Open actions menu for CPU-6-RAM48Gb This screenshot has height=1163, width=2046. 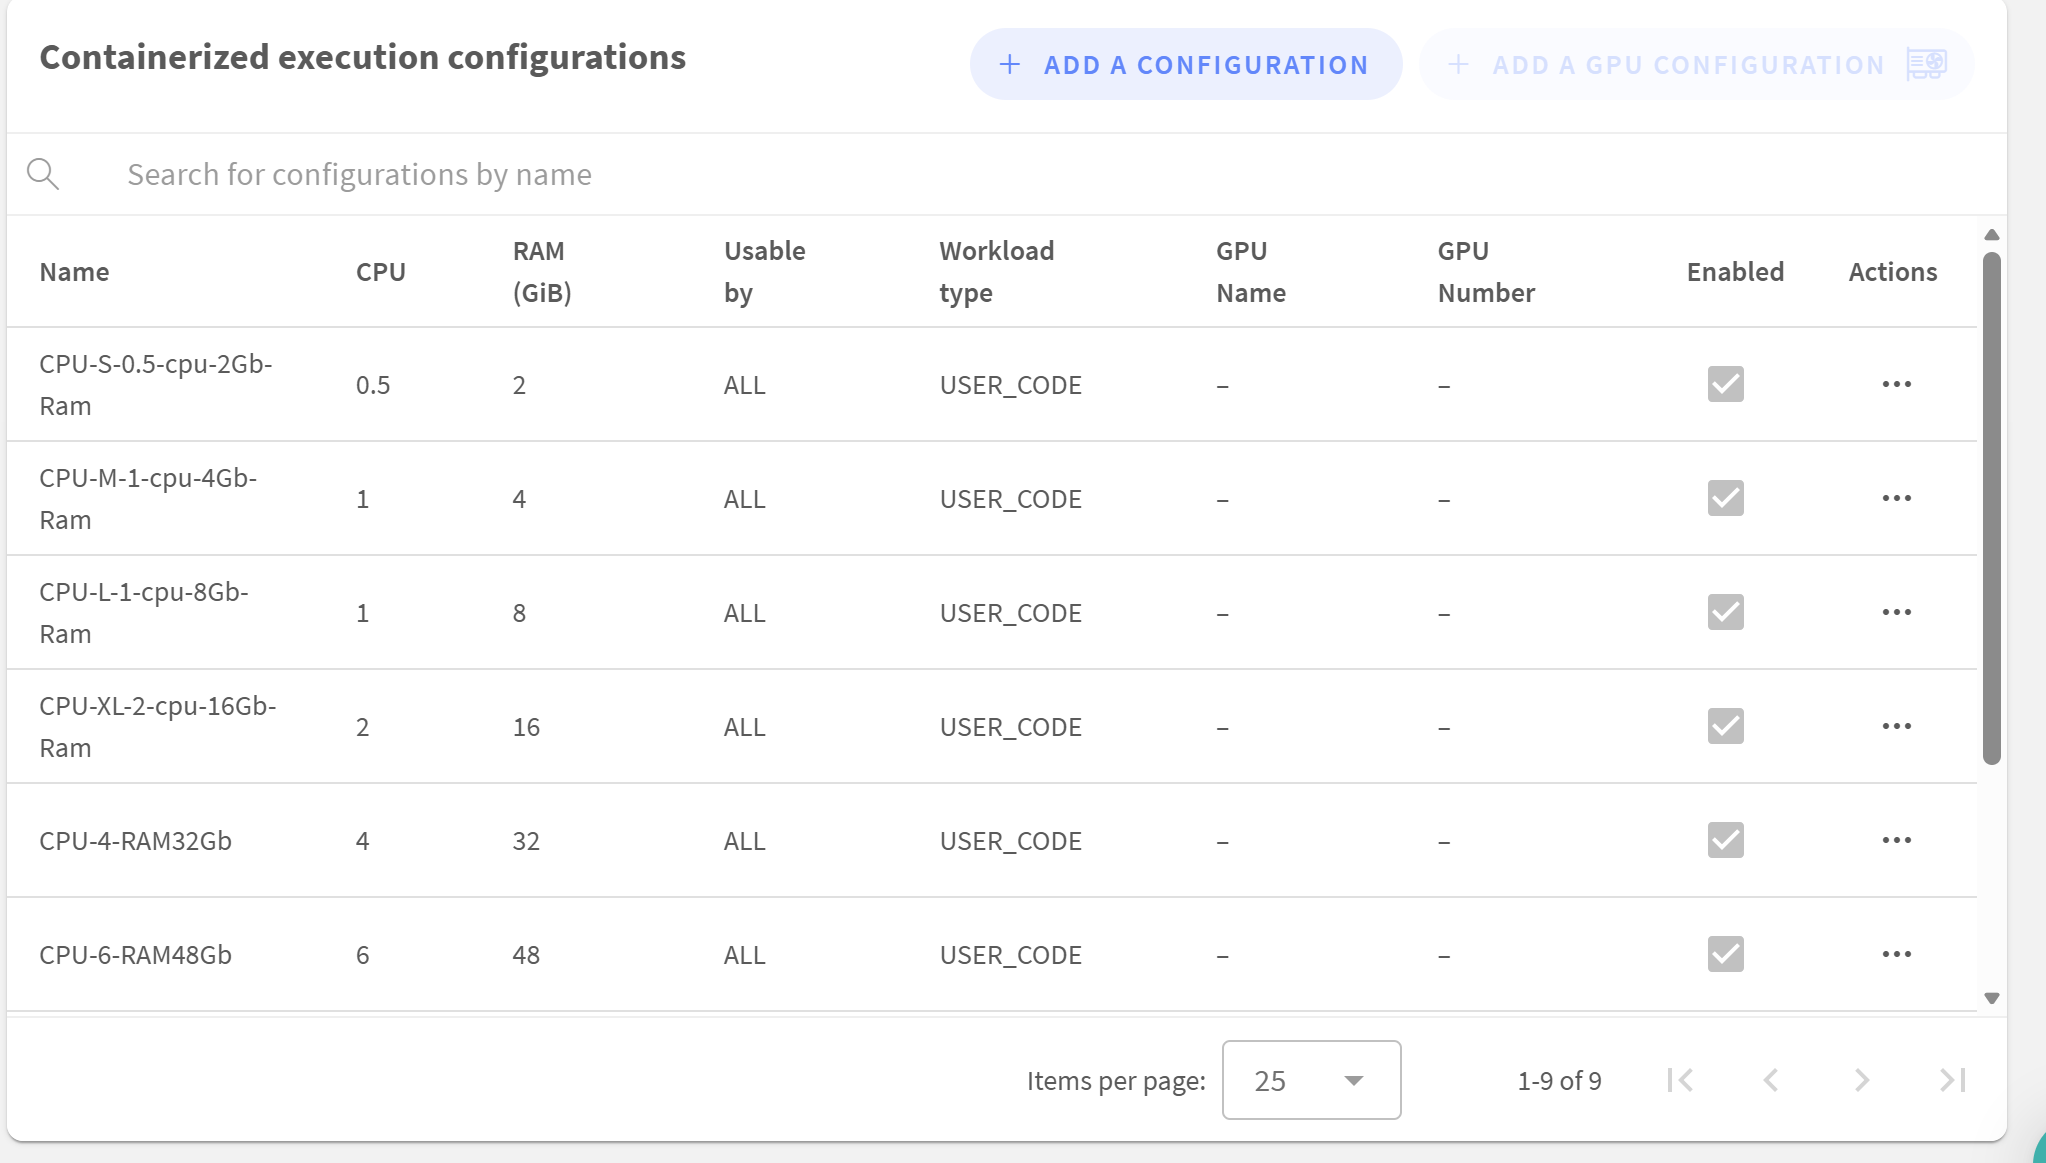click(x=1896, y=955)
